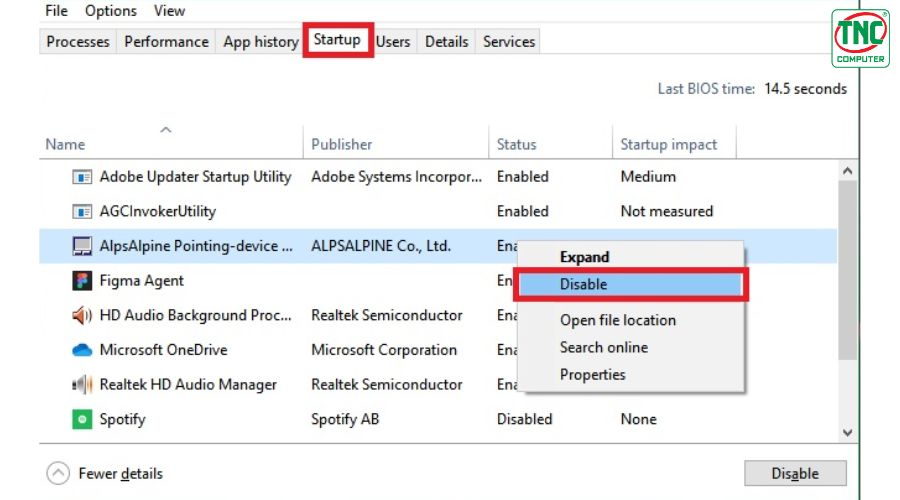The width and height of the screenshot is (900, 500).
Task: Switch to the Processes tab
Action: (x=77, y=42)
